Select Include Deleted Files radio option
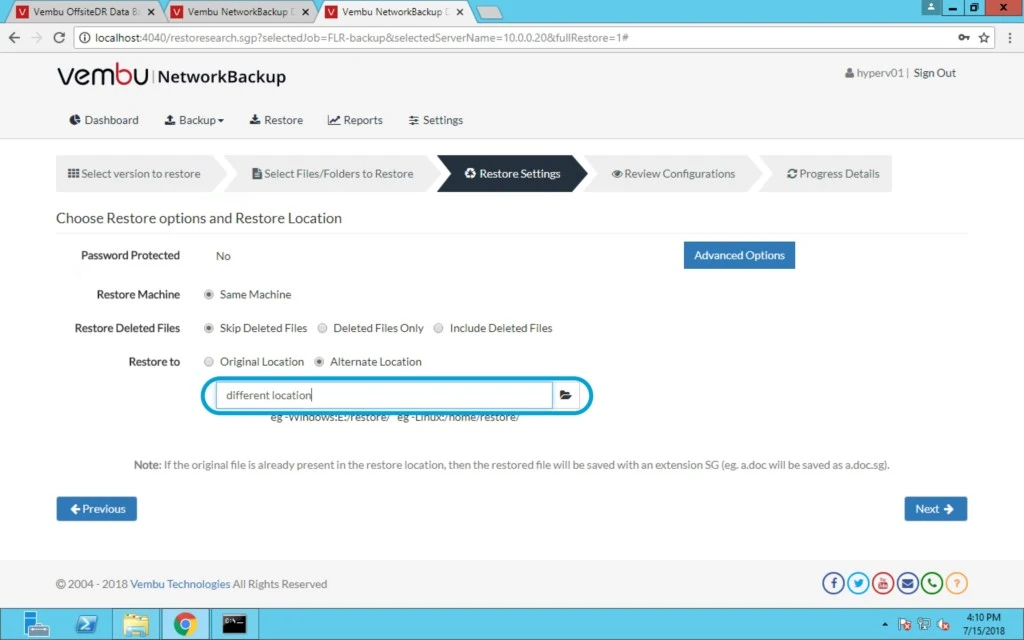1024x640 pixels. coord(493,328)
